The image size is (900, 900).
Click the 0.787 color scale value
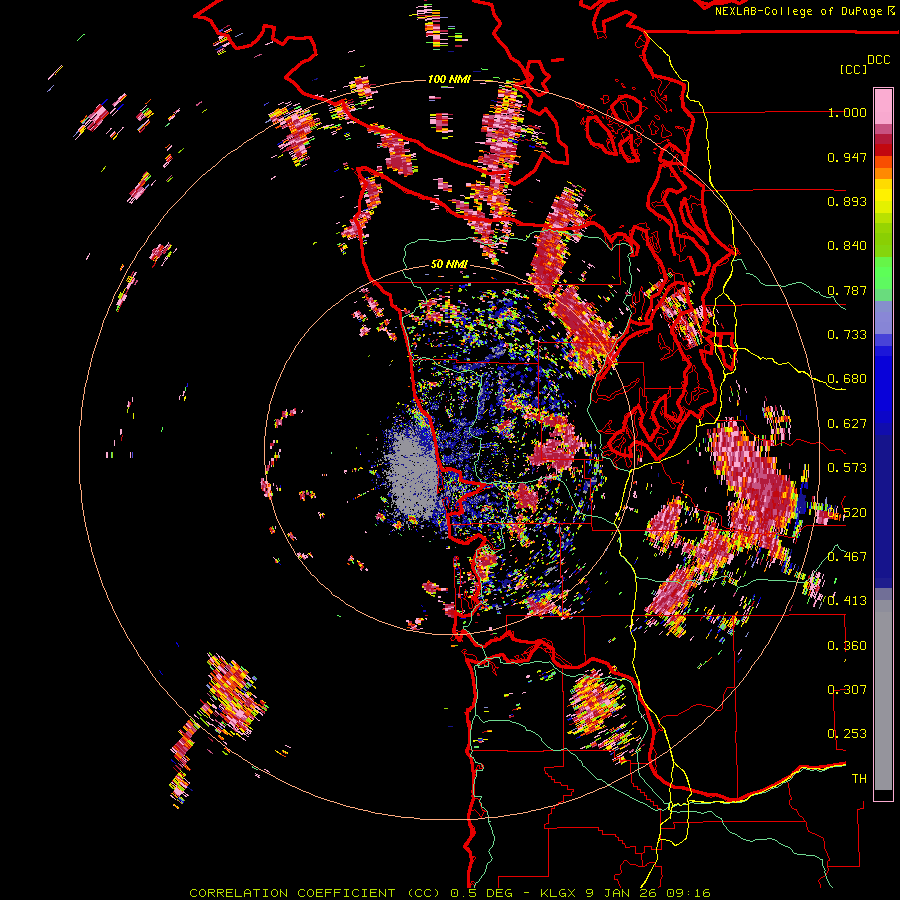coord(847,290)
